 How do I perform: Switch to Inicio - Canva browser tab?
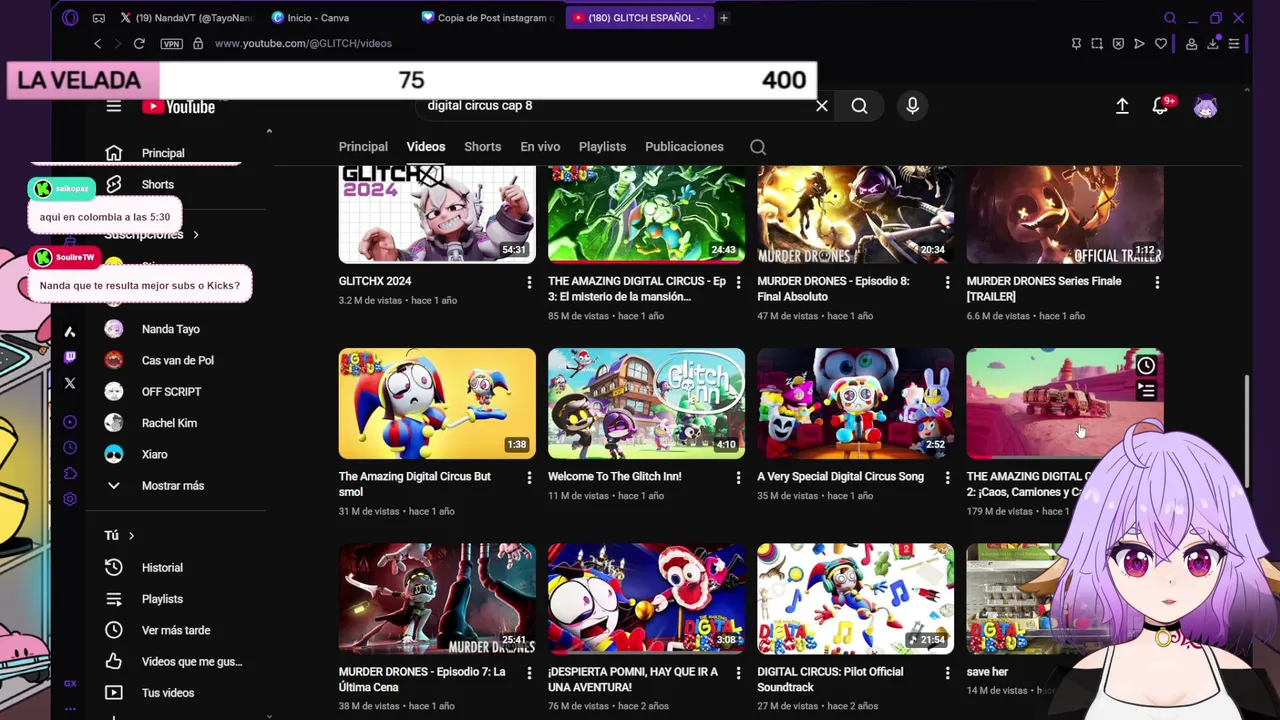pos(318,18)
